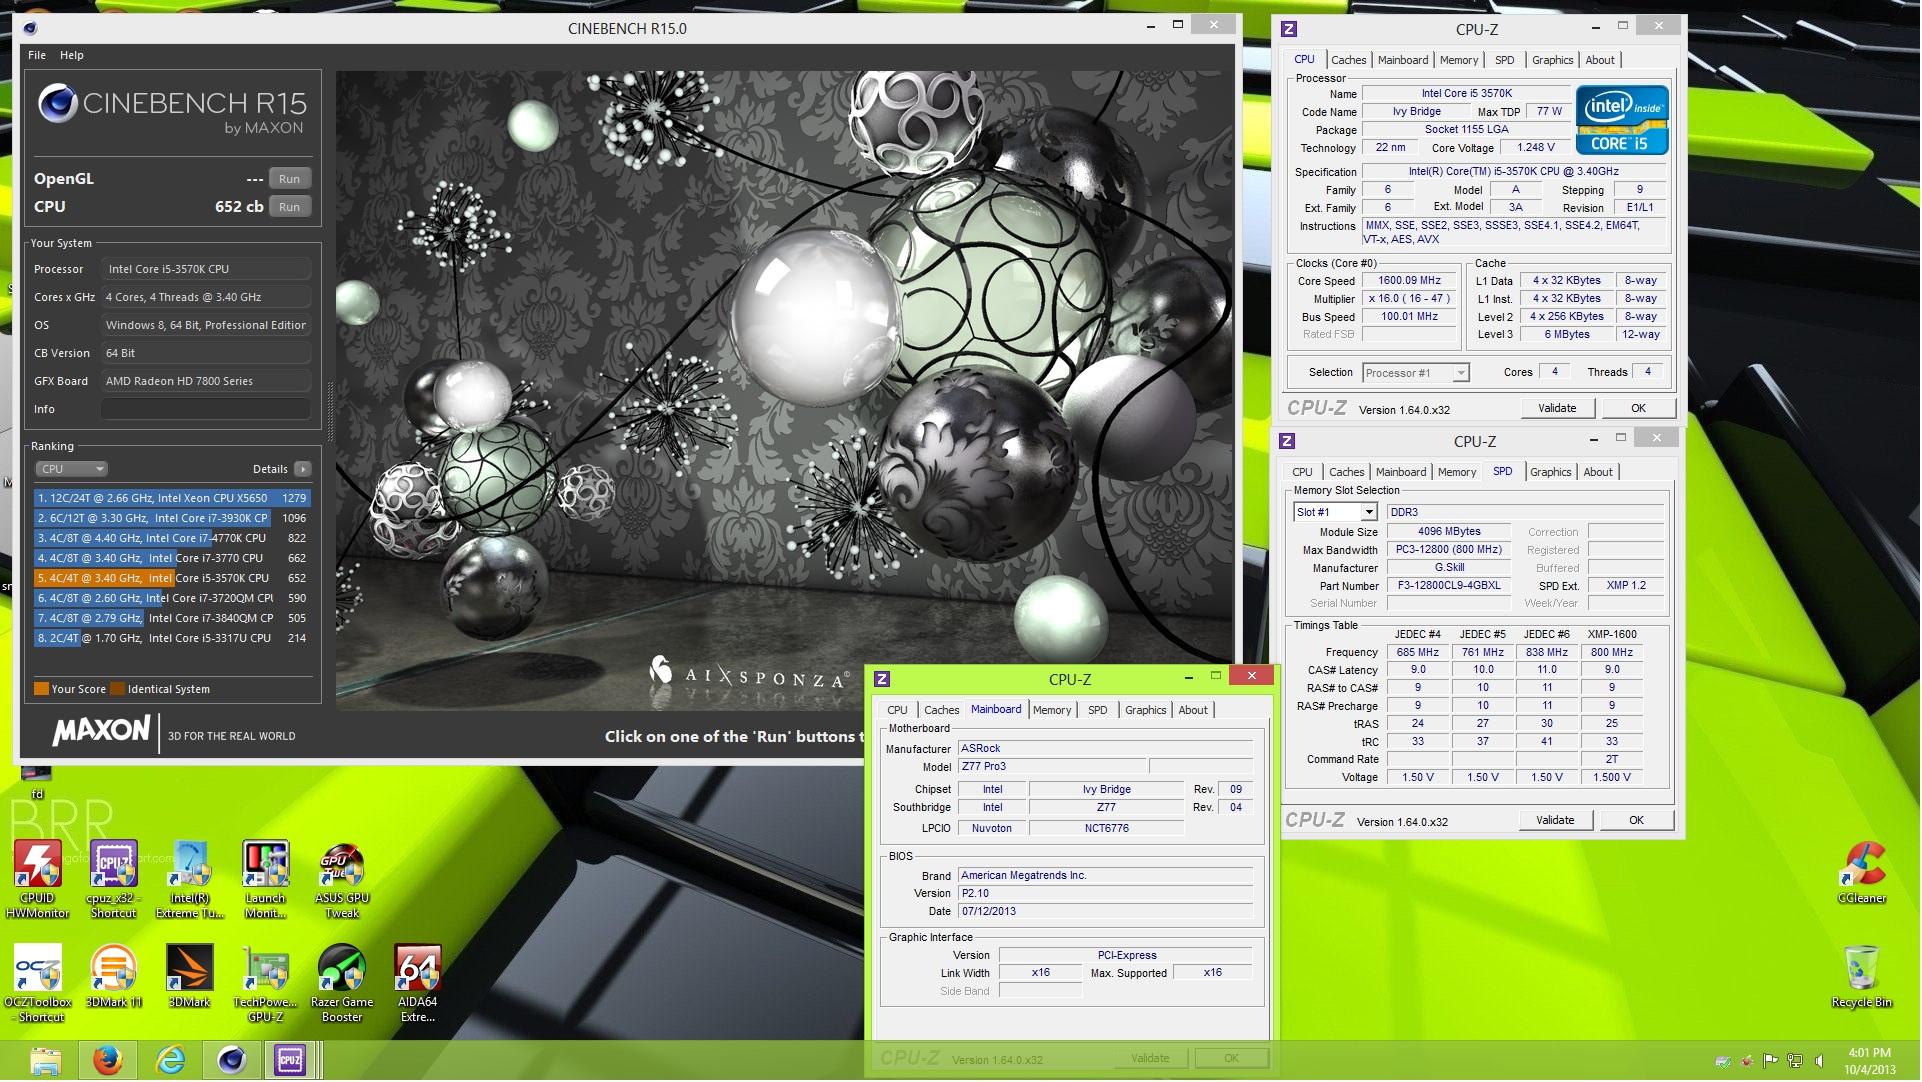Image resolution: width=1922 pixels, height=1082 pixels.
Task: Open OCZToolbox Shortcut desktop icon
Action: 38,984
